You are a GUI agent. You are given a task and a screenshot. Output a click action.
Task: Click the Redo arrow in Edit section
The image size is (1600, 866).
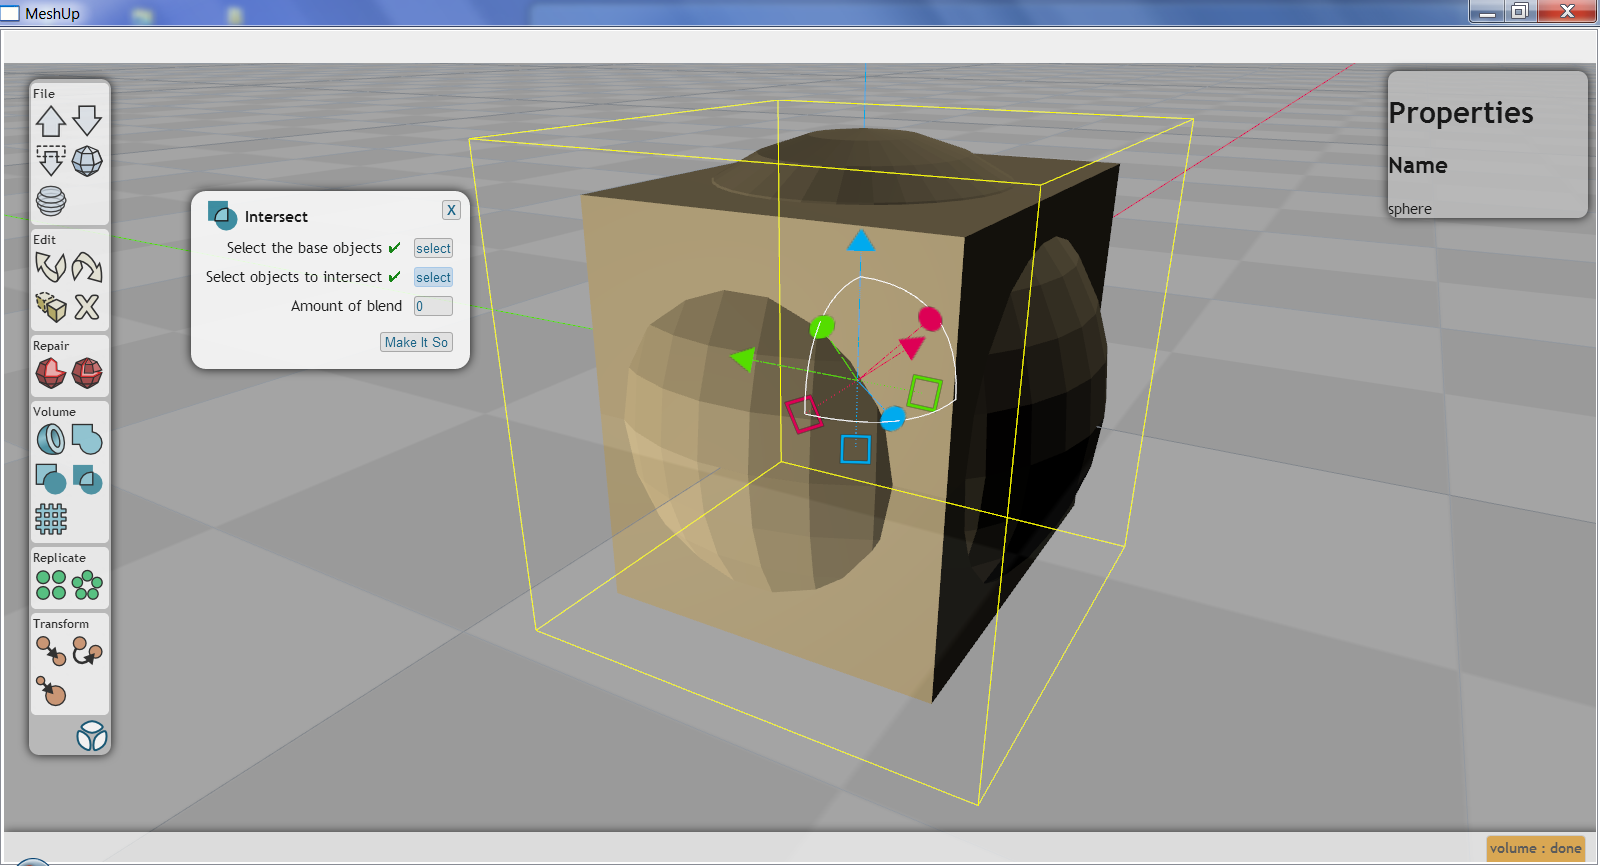tap(87, 267)
